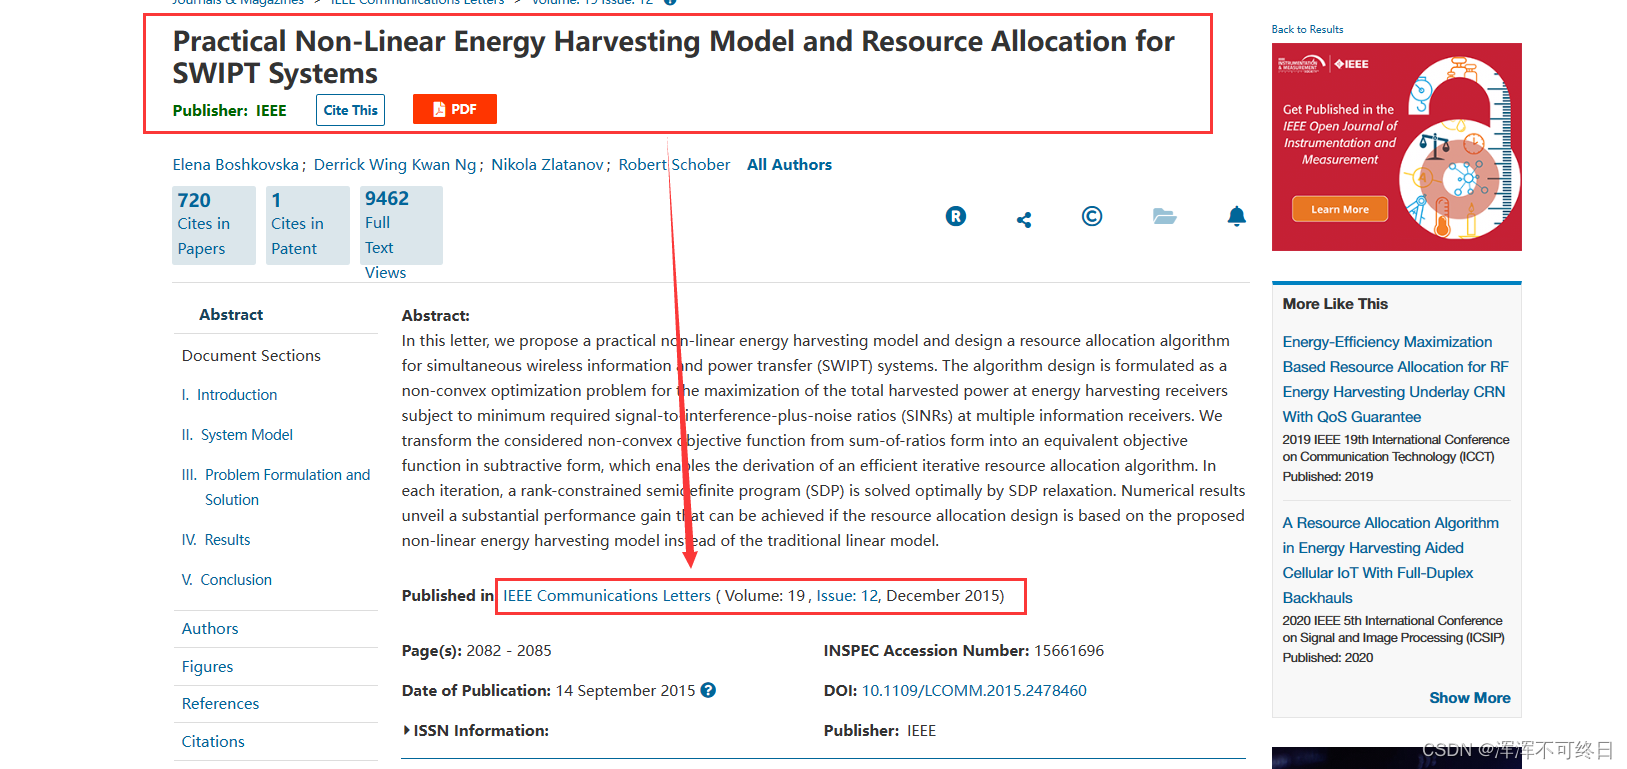Add article to folder using the folder icon

(1164, 216)
